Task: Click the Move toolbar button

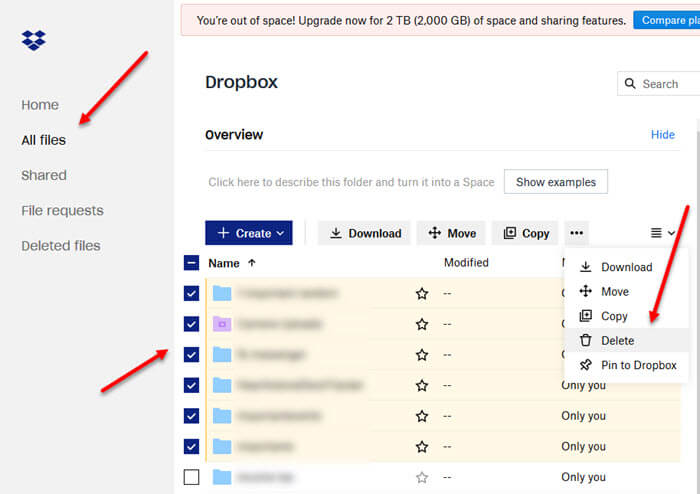Action: [451, 233]
